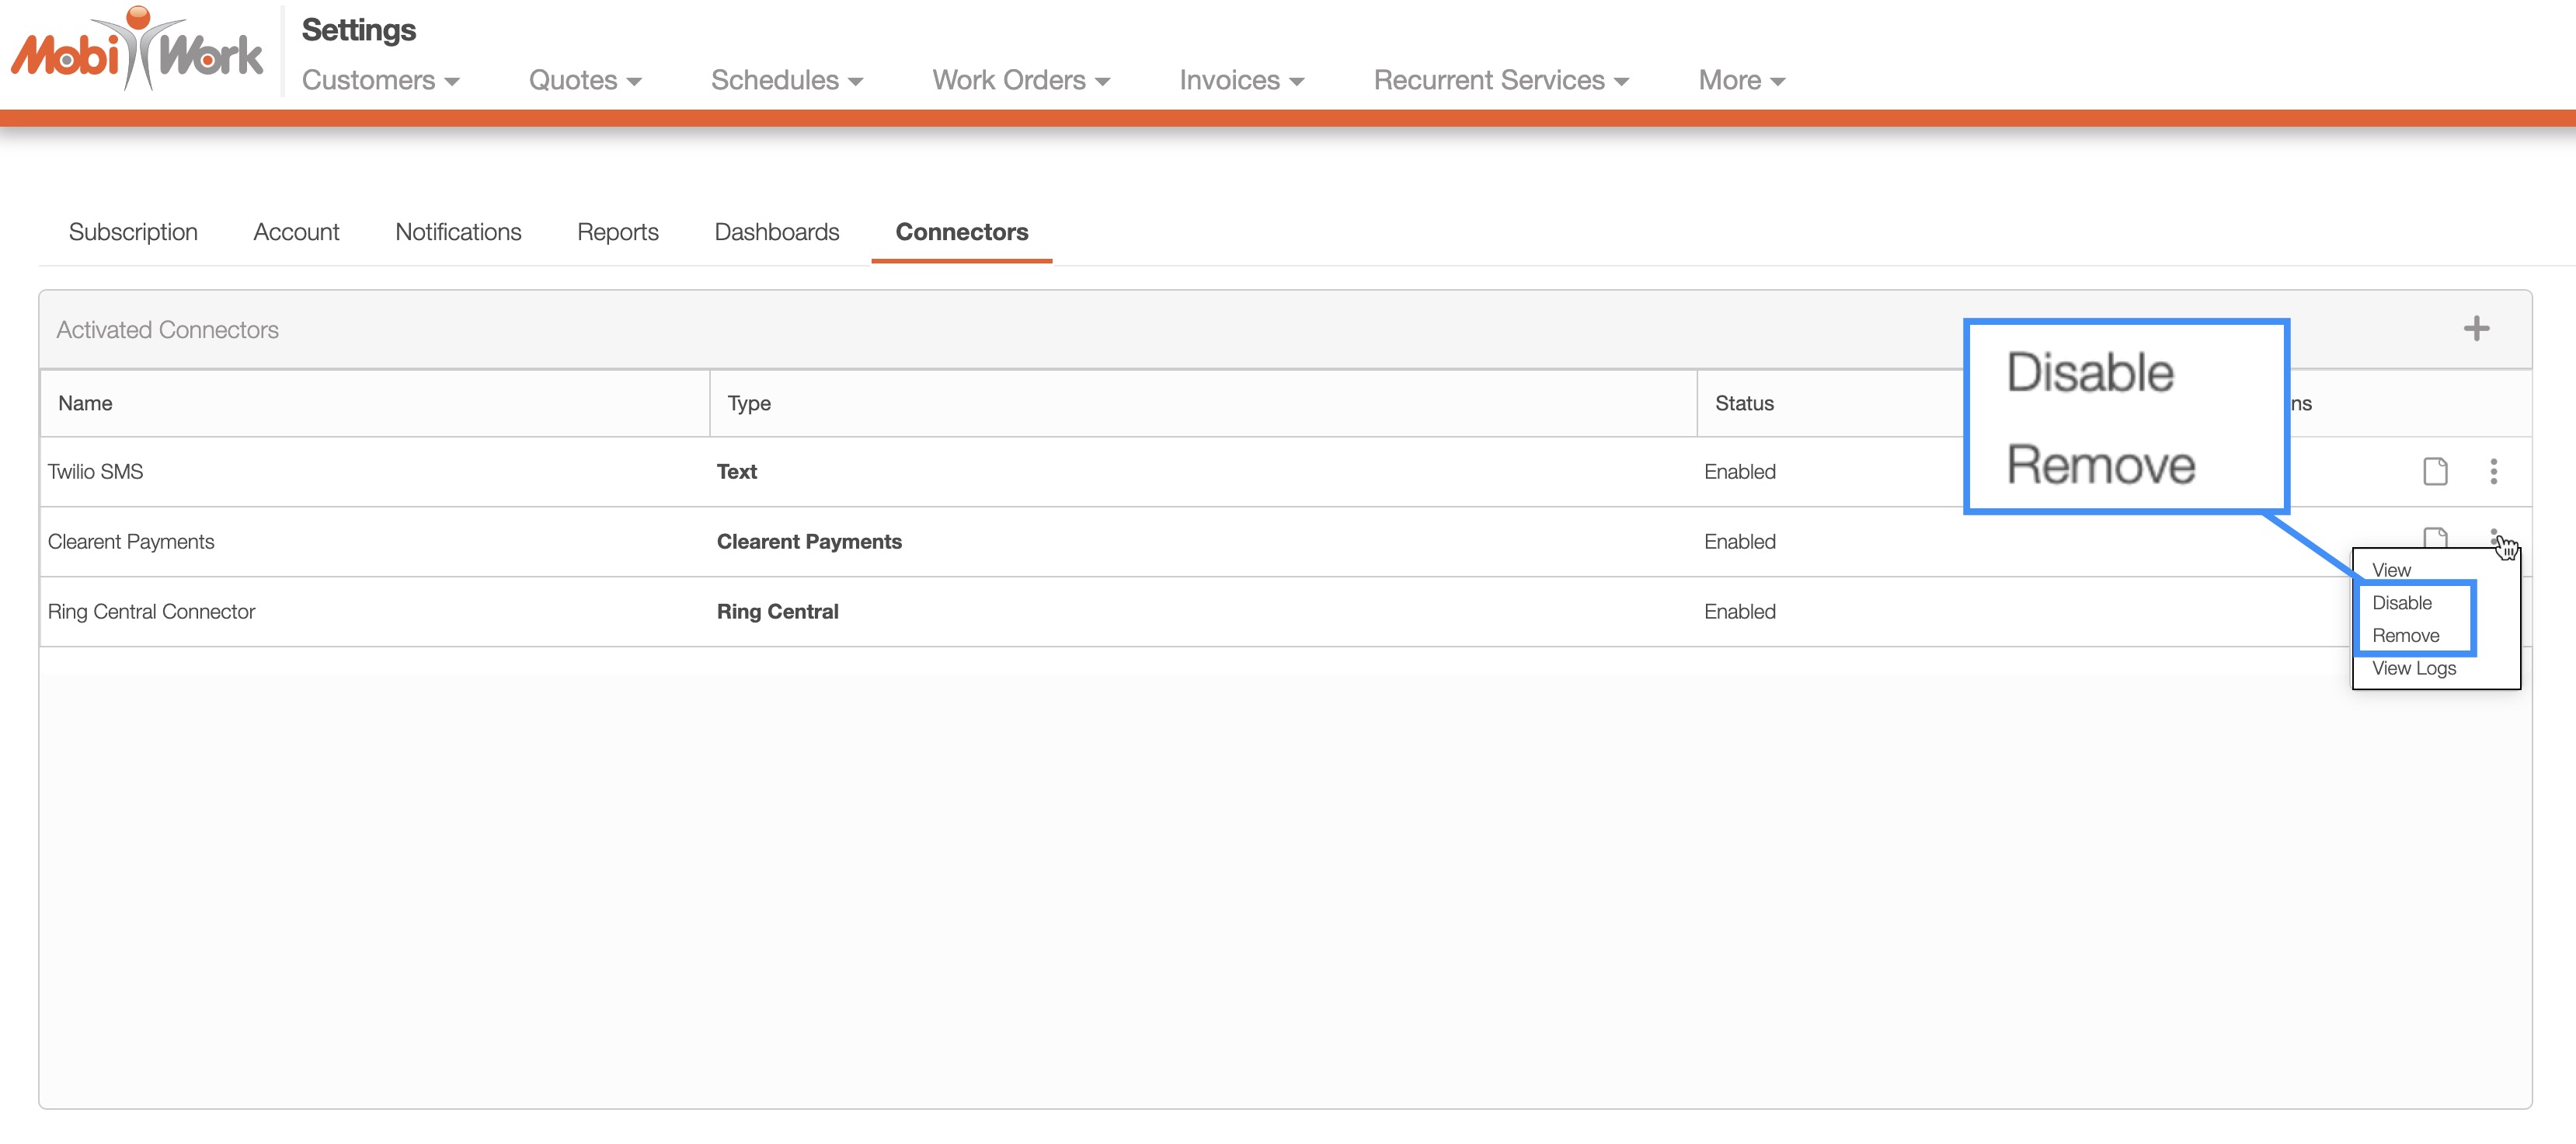
Task: Switch to the Subscription tab
Action: point(133,232)
